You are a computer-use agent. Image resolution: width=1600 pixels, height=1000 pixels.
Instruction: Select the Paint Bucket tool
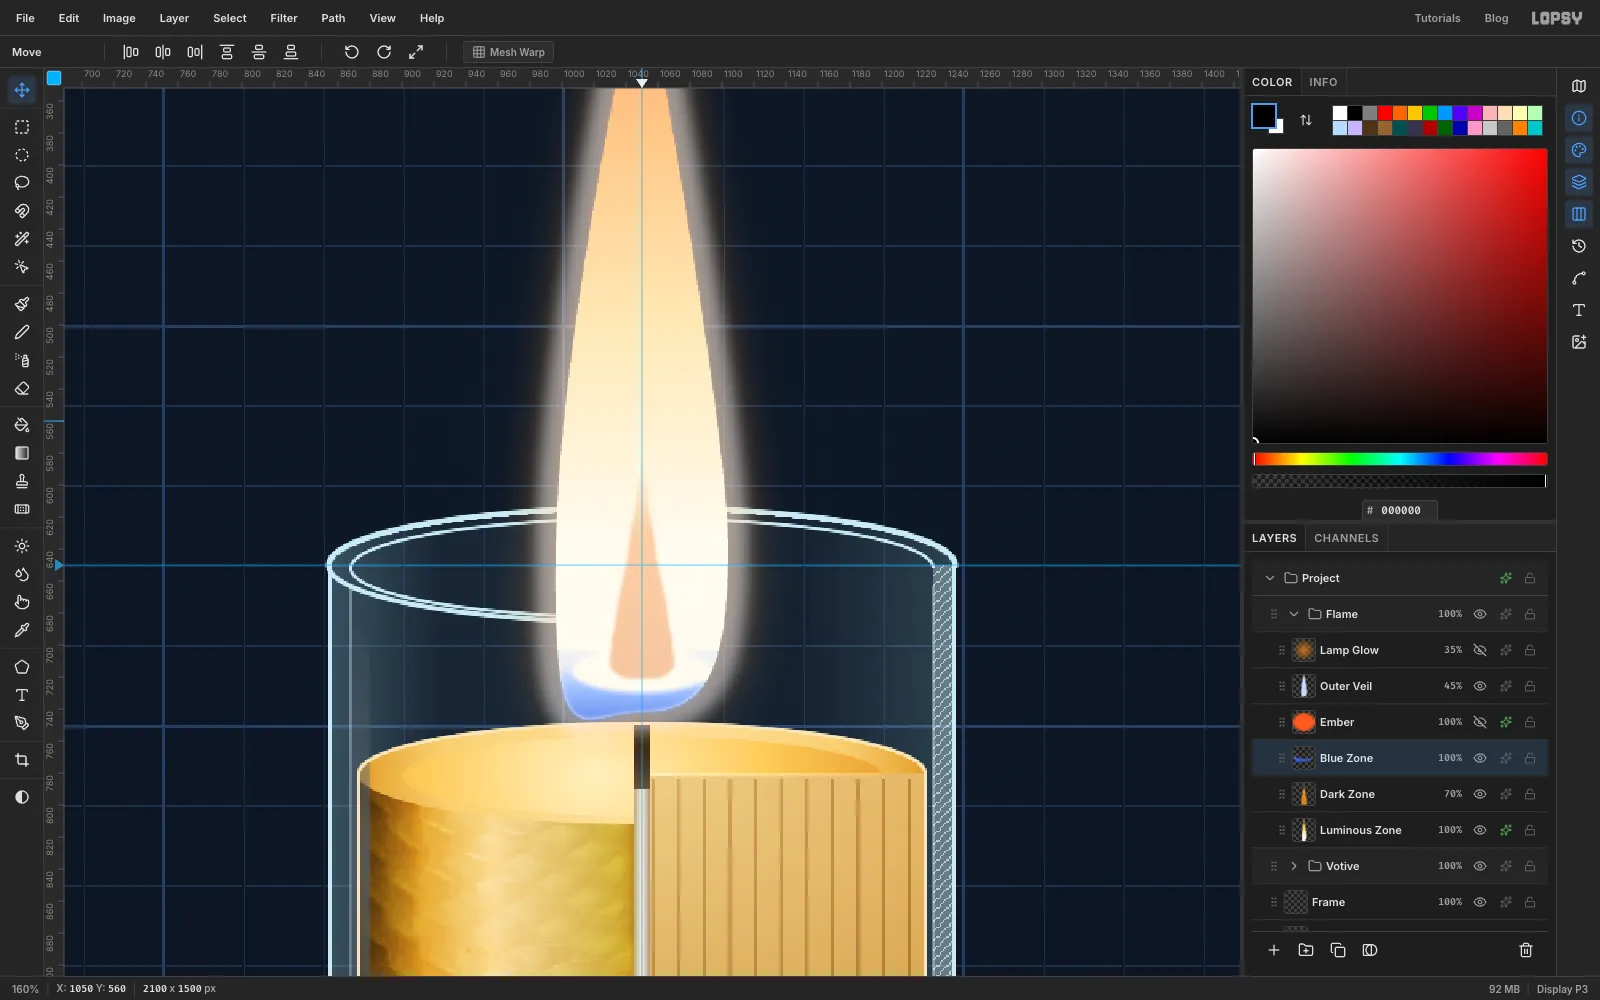pyautogui.click(x=22, y=425)
